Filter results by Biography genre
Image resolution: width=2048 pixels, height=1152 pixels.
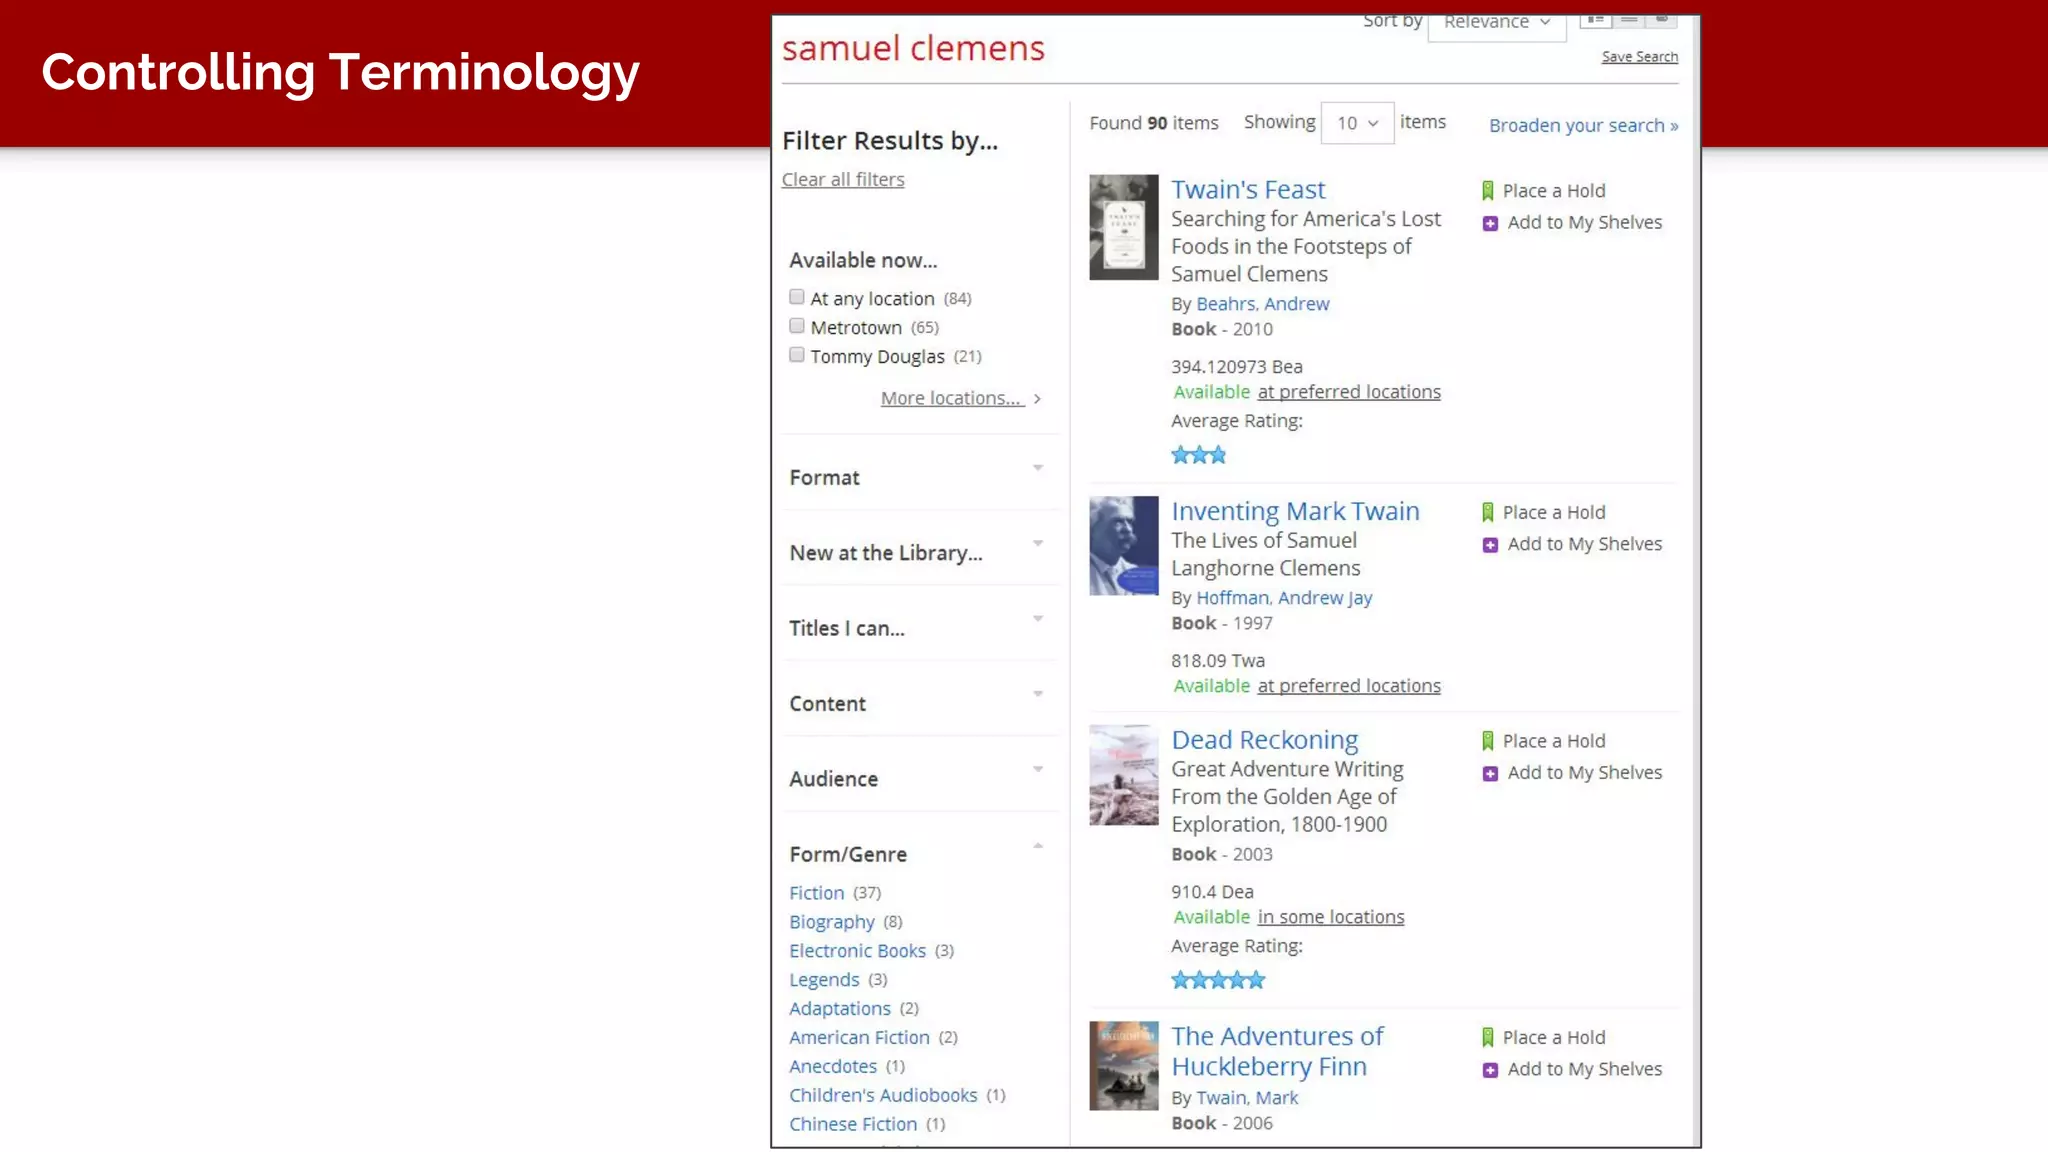point(831,922)
